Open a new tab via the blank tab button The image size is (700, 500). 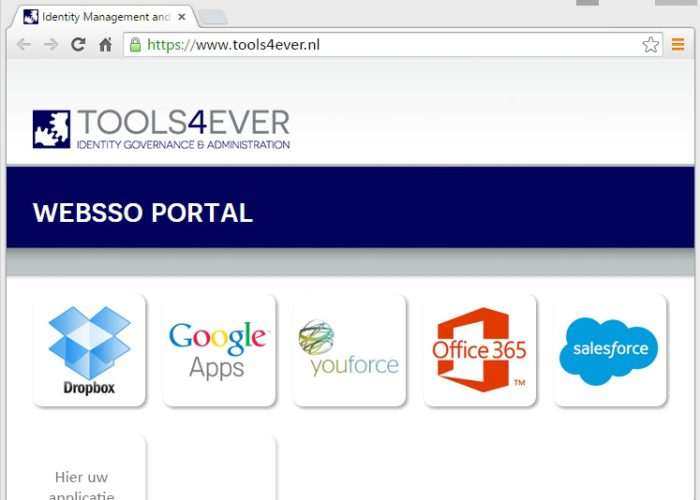212,17
